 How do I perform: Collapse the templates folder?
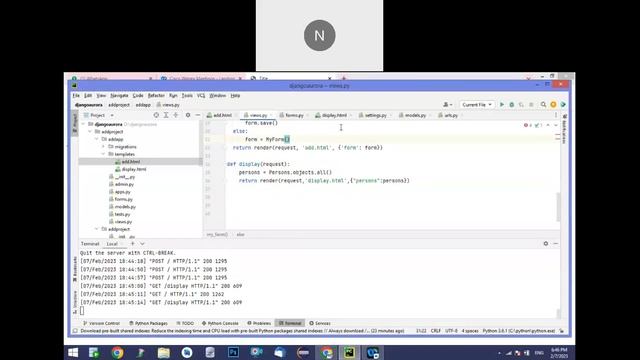[103, 154]
